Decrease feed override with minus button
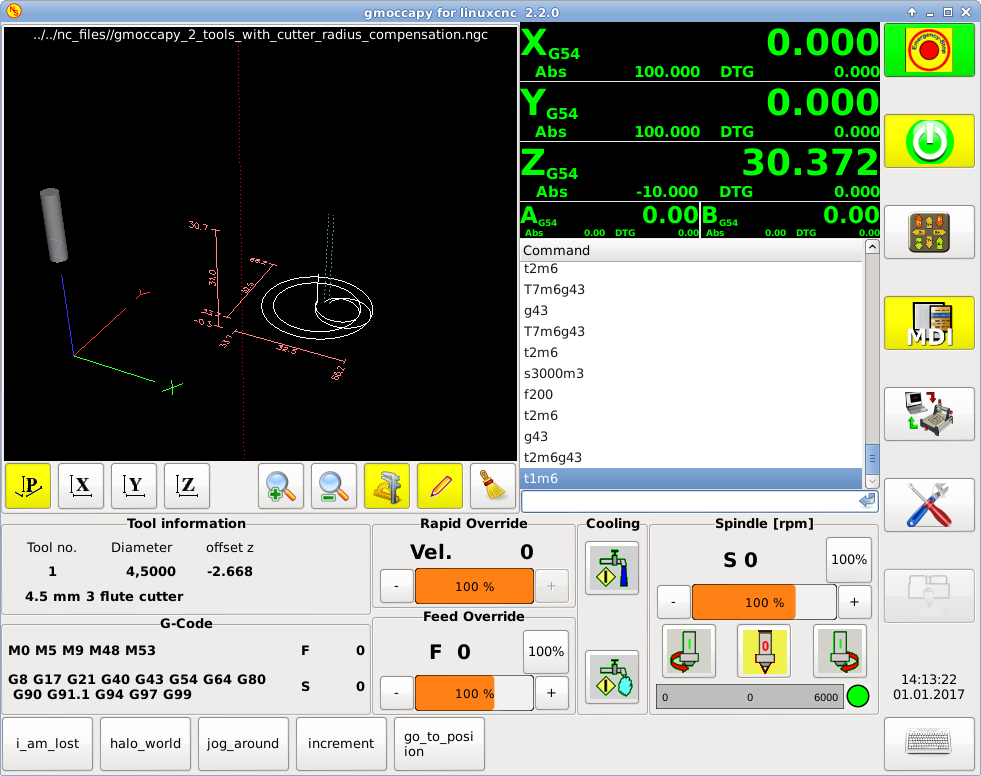Screen dimensions: 981x776 click(397, 693)
